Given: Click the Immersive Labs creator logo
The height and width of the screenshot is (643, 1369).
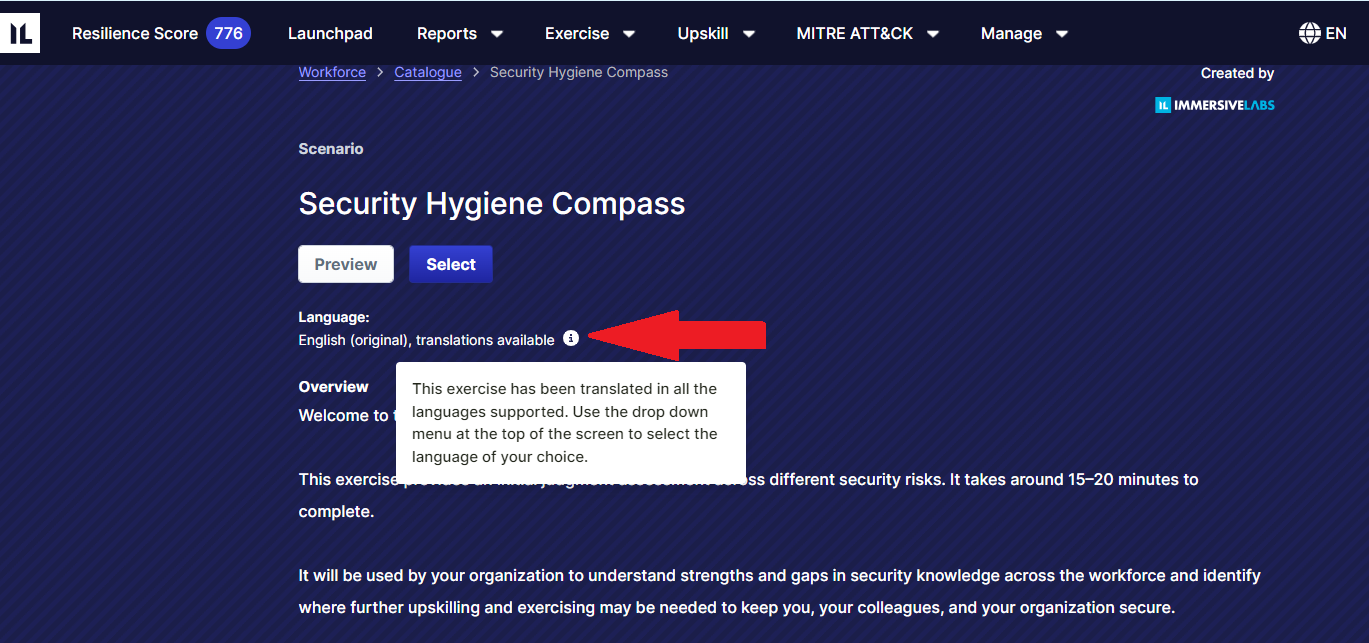Looking at the screenshot, I should click(1214, 105).
